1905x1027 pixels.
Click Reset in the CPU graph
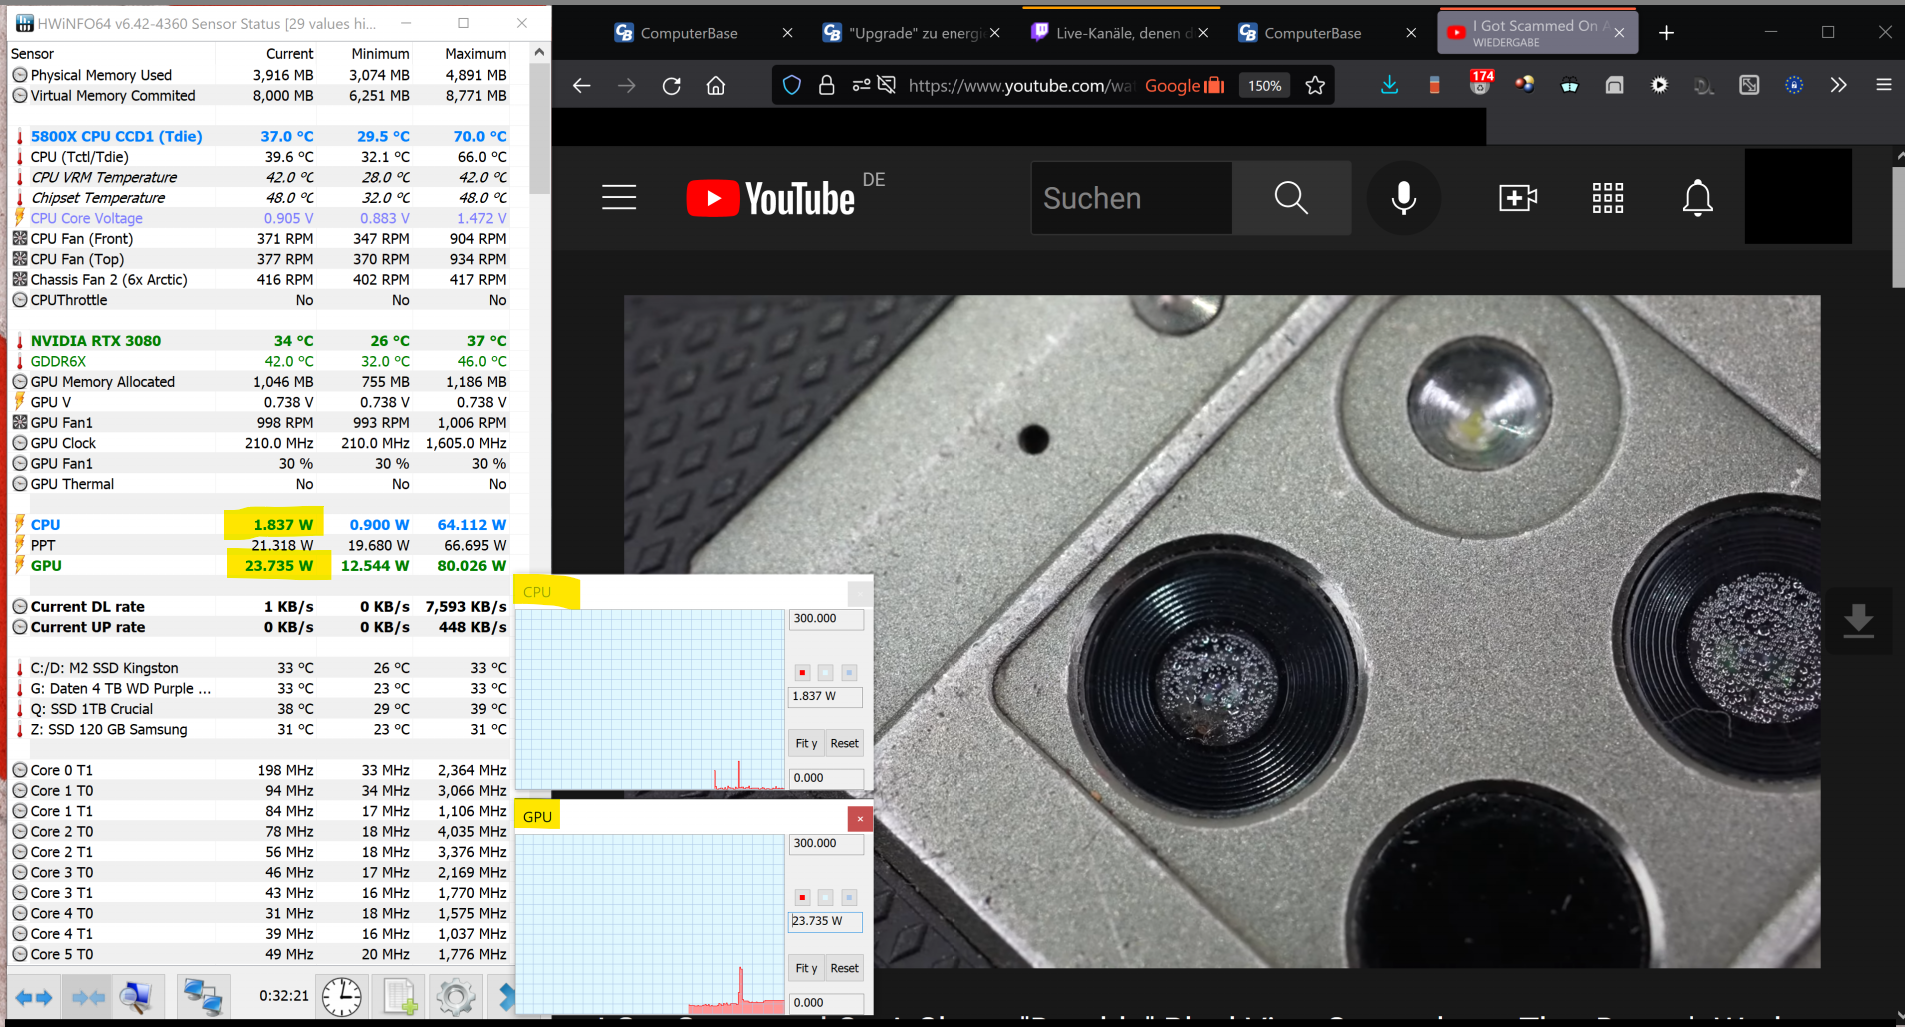point(844,743)
